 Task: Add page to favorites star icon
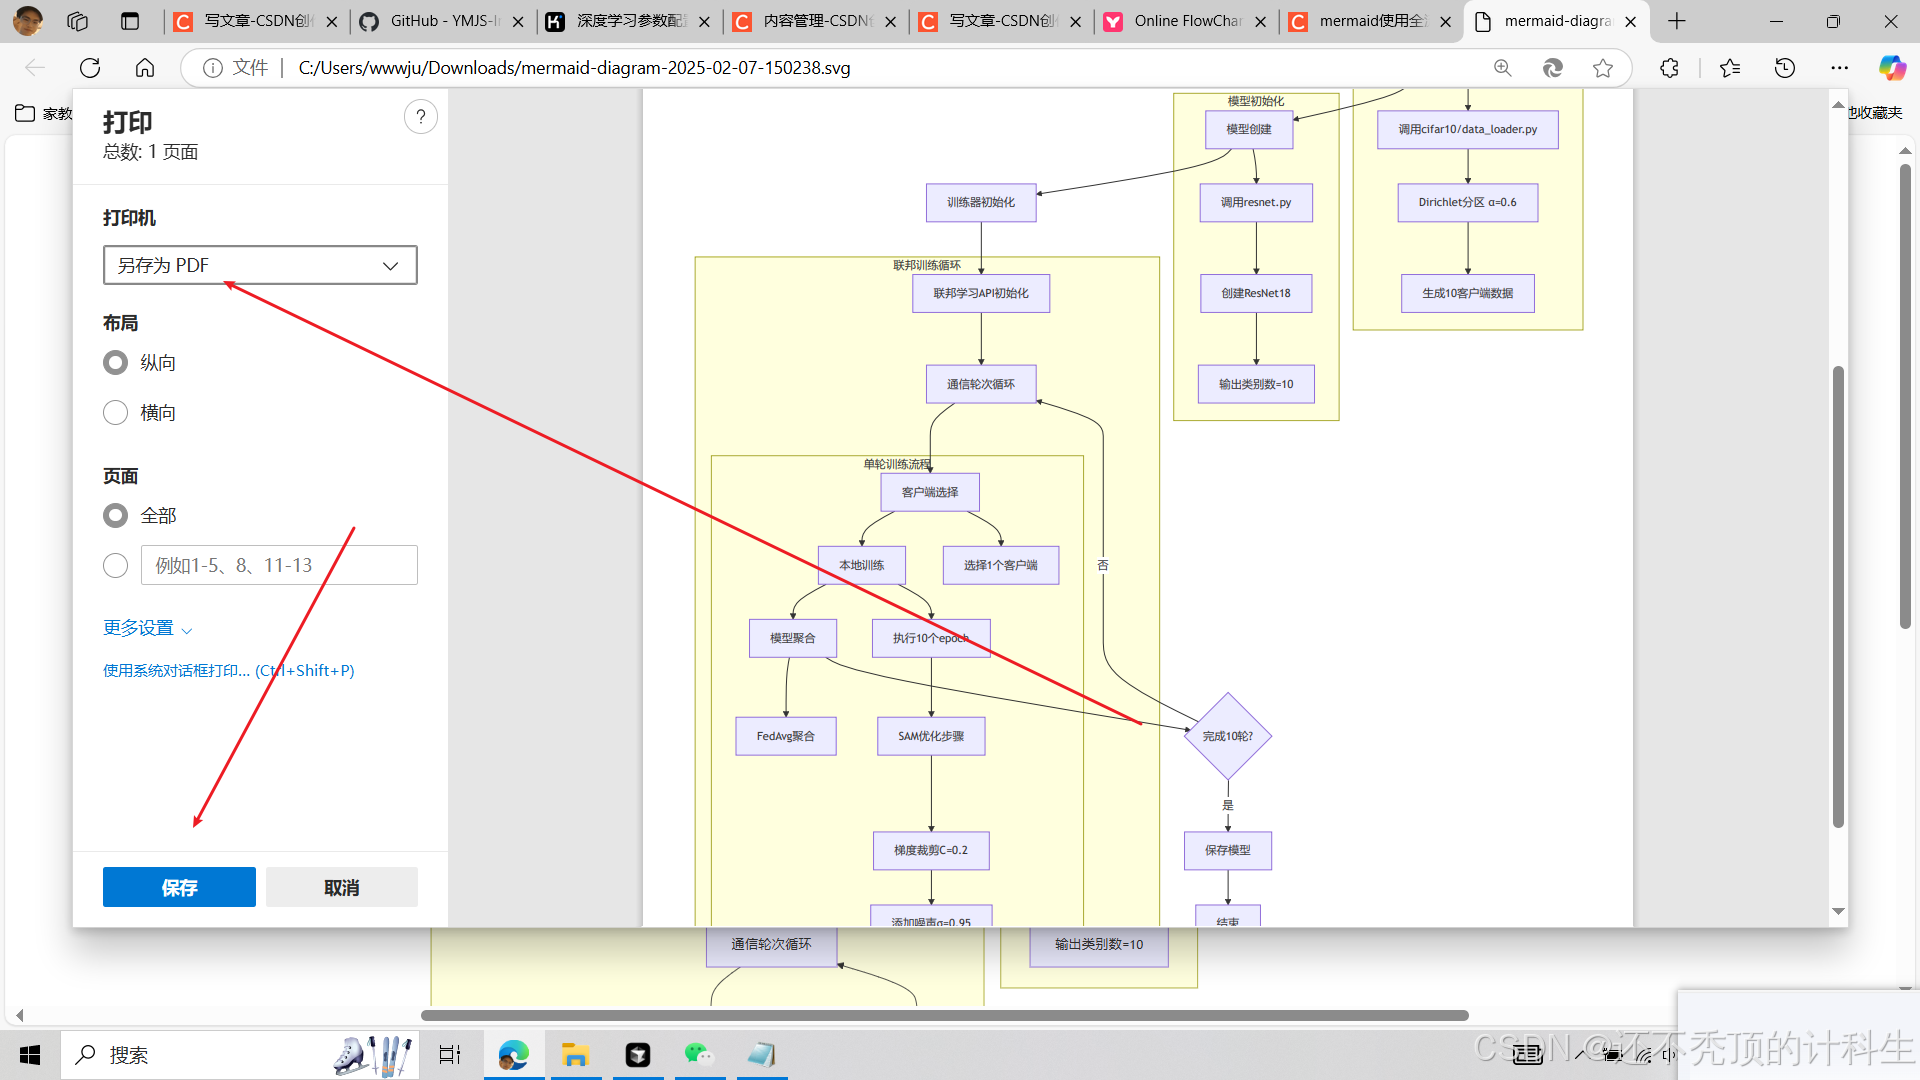pyautogui.click(x=1603, y=68)
